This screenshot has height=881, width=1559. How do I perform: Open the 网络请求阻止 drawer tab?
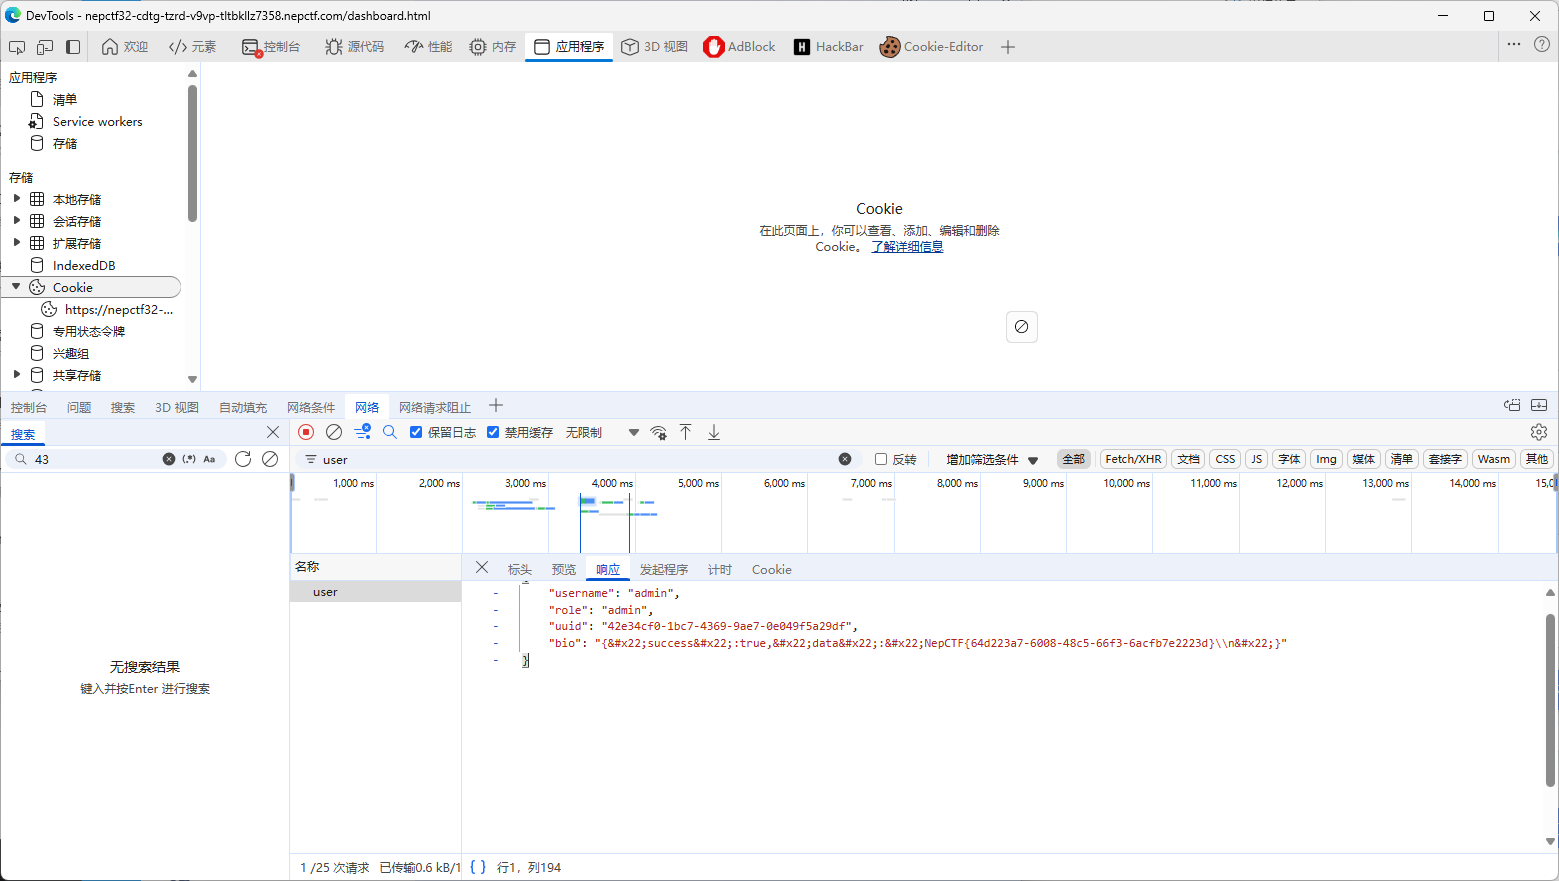[x=435, y=408]
